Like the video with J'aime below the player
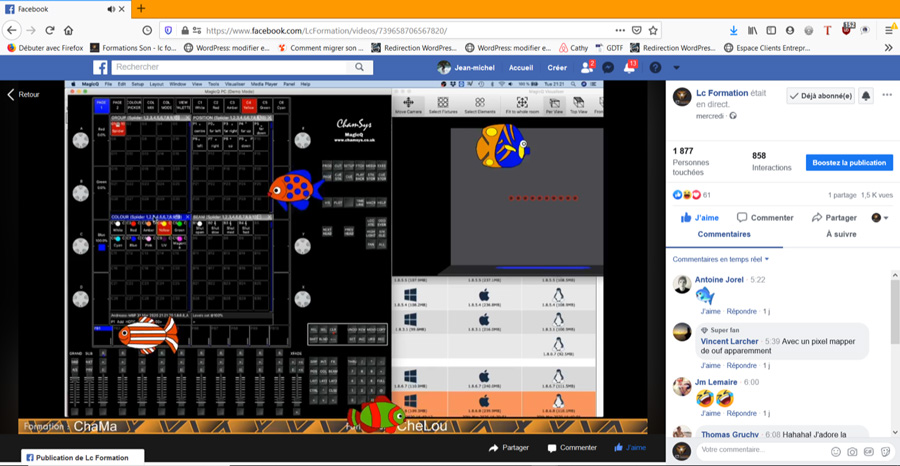 [630, 448]
